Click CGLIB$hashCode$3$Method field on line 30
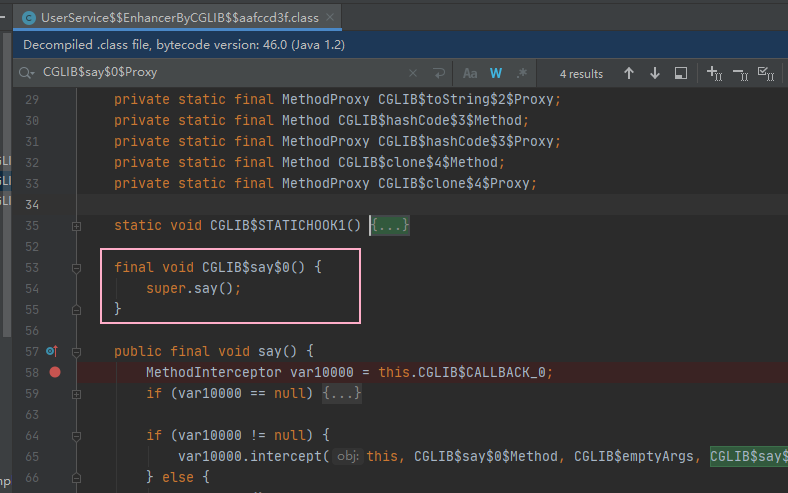The height and width of the screenshot is (493, 788). tap(430, 121)
